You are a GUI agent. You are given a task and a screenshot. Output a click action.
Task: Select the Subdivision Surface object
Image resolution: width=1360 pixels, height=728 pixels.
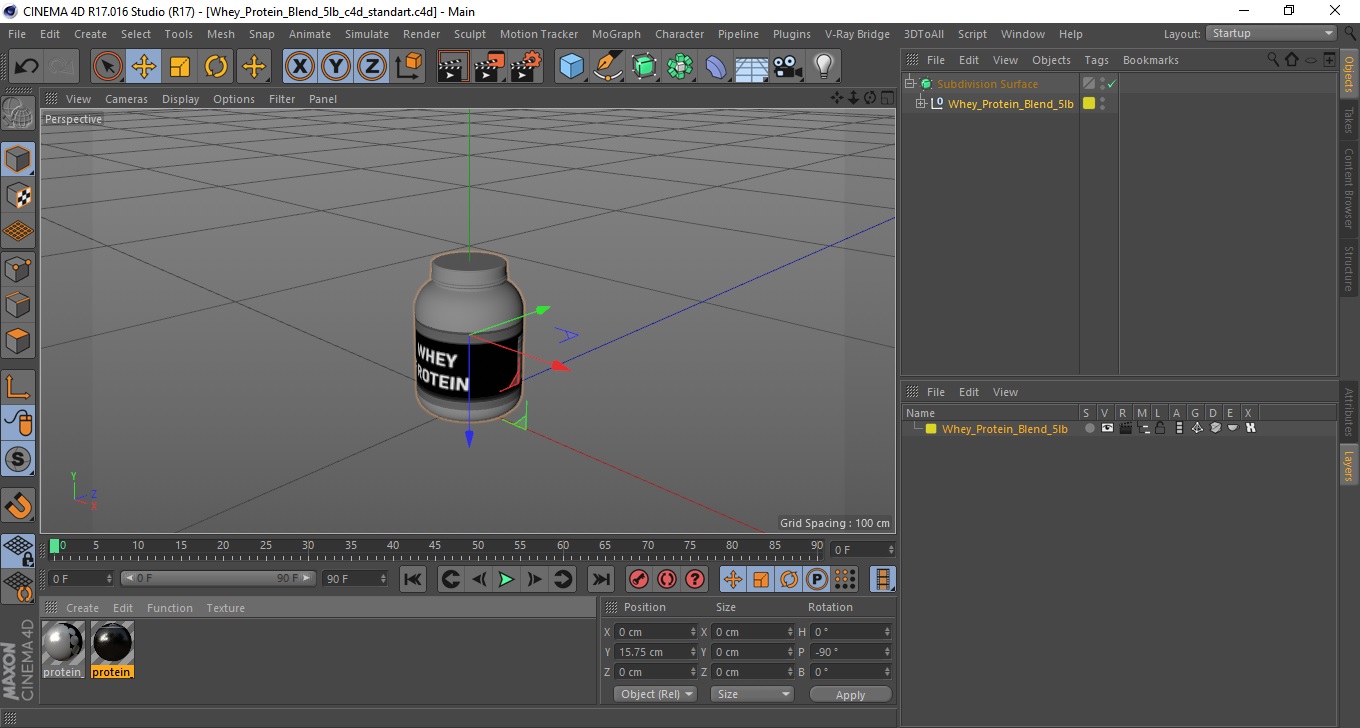[987, 84]
